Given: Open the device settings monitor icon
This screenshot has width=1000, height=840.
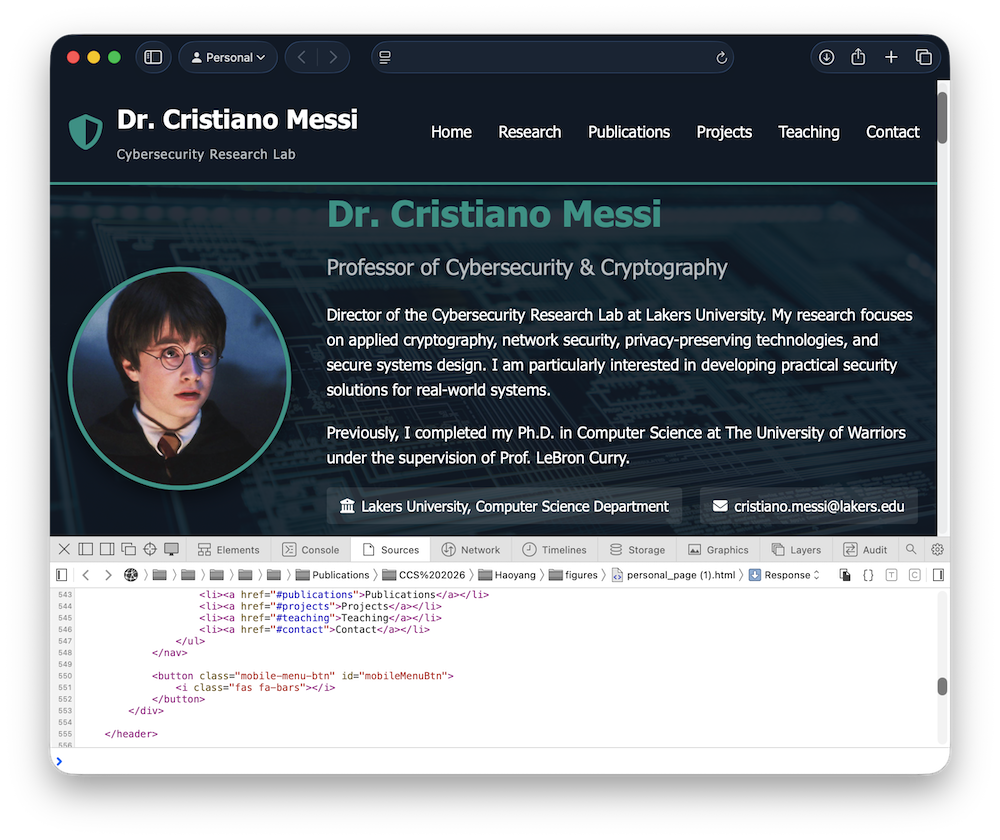Looking at the screenshot, I should (171, 549).
